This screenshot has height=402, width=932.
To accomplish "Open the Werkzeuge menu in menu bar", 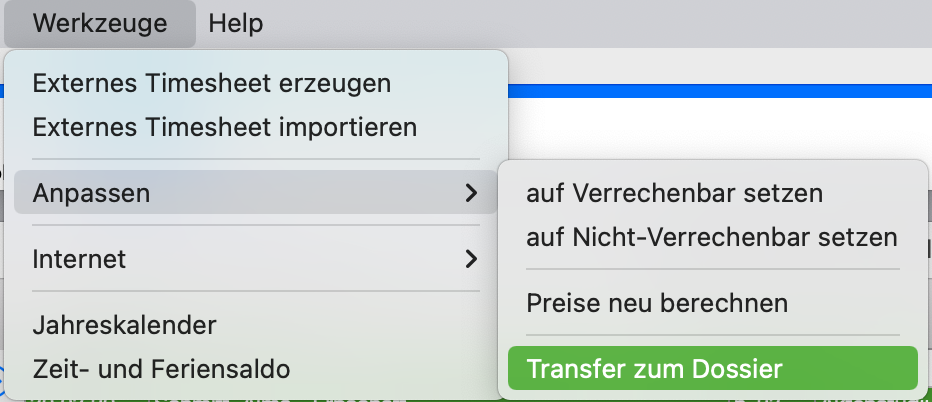I will click(100, 24).
